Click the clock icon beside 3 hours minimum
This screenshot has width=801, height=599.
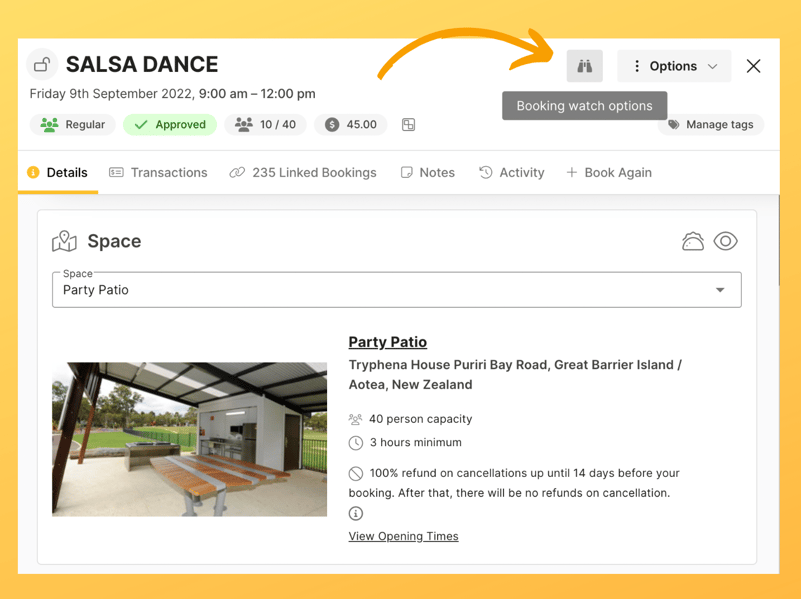[x=356, y=443]
